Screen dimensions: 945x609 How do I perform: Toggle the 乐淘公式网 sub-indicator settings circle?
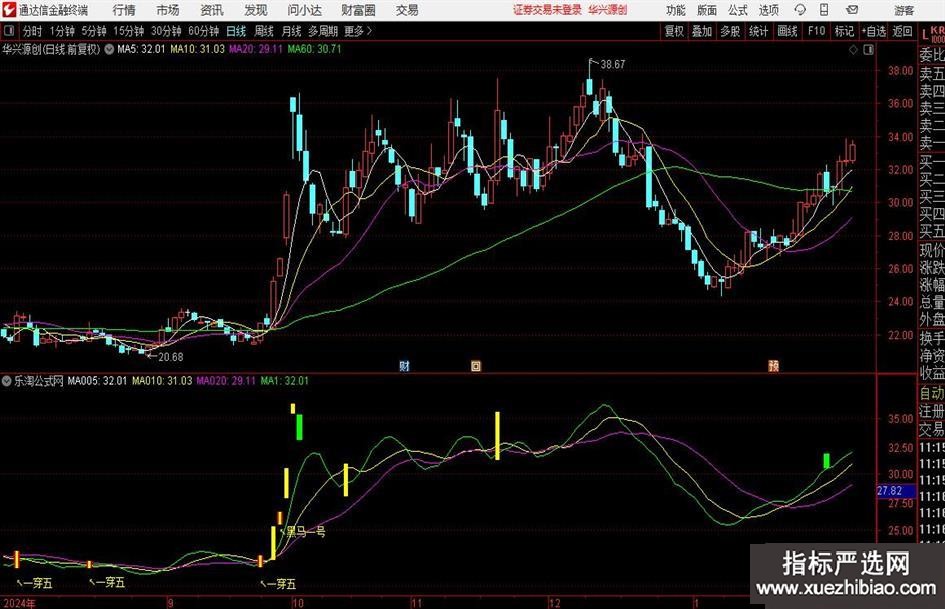point(7,381)
